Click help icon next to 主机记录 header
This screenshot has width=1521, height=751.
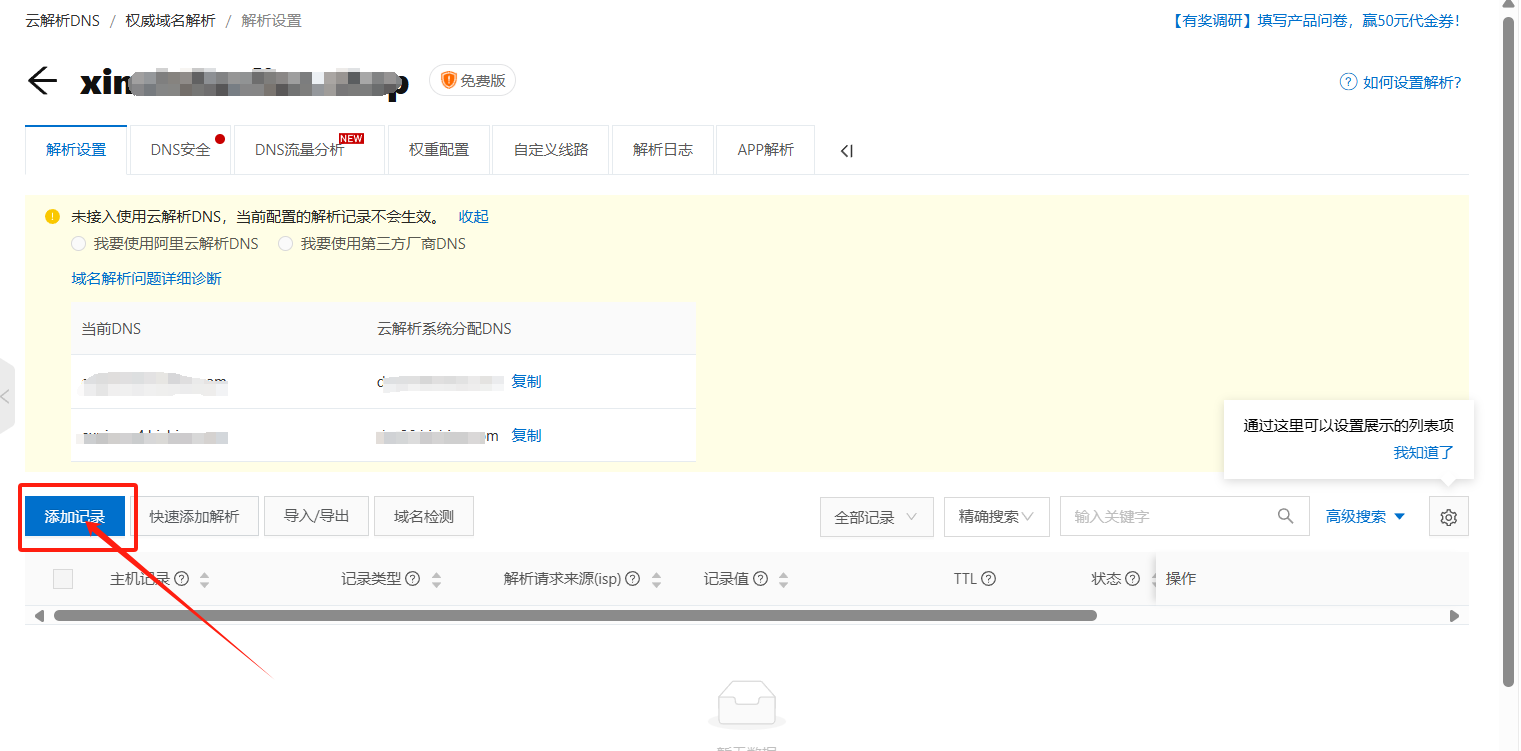181,579
